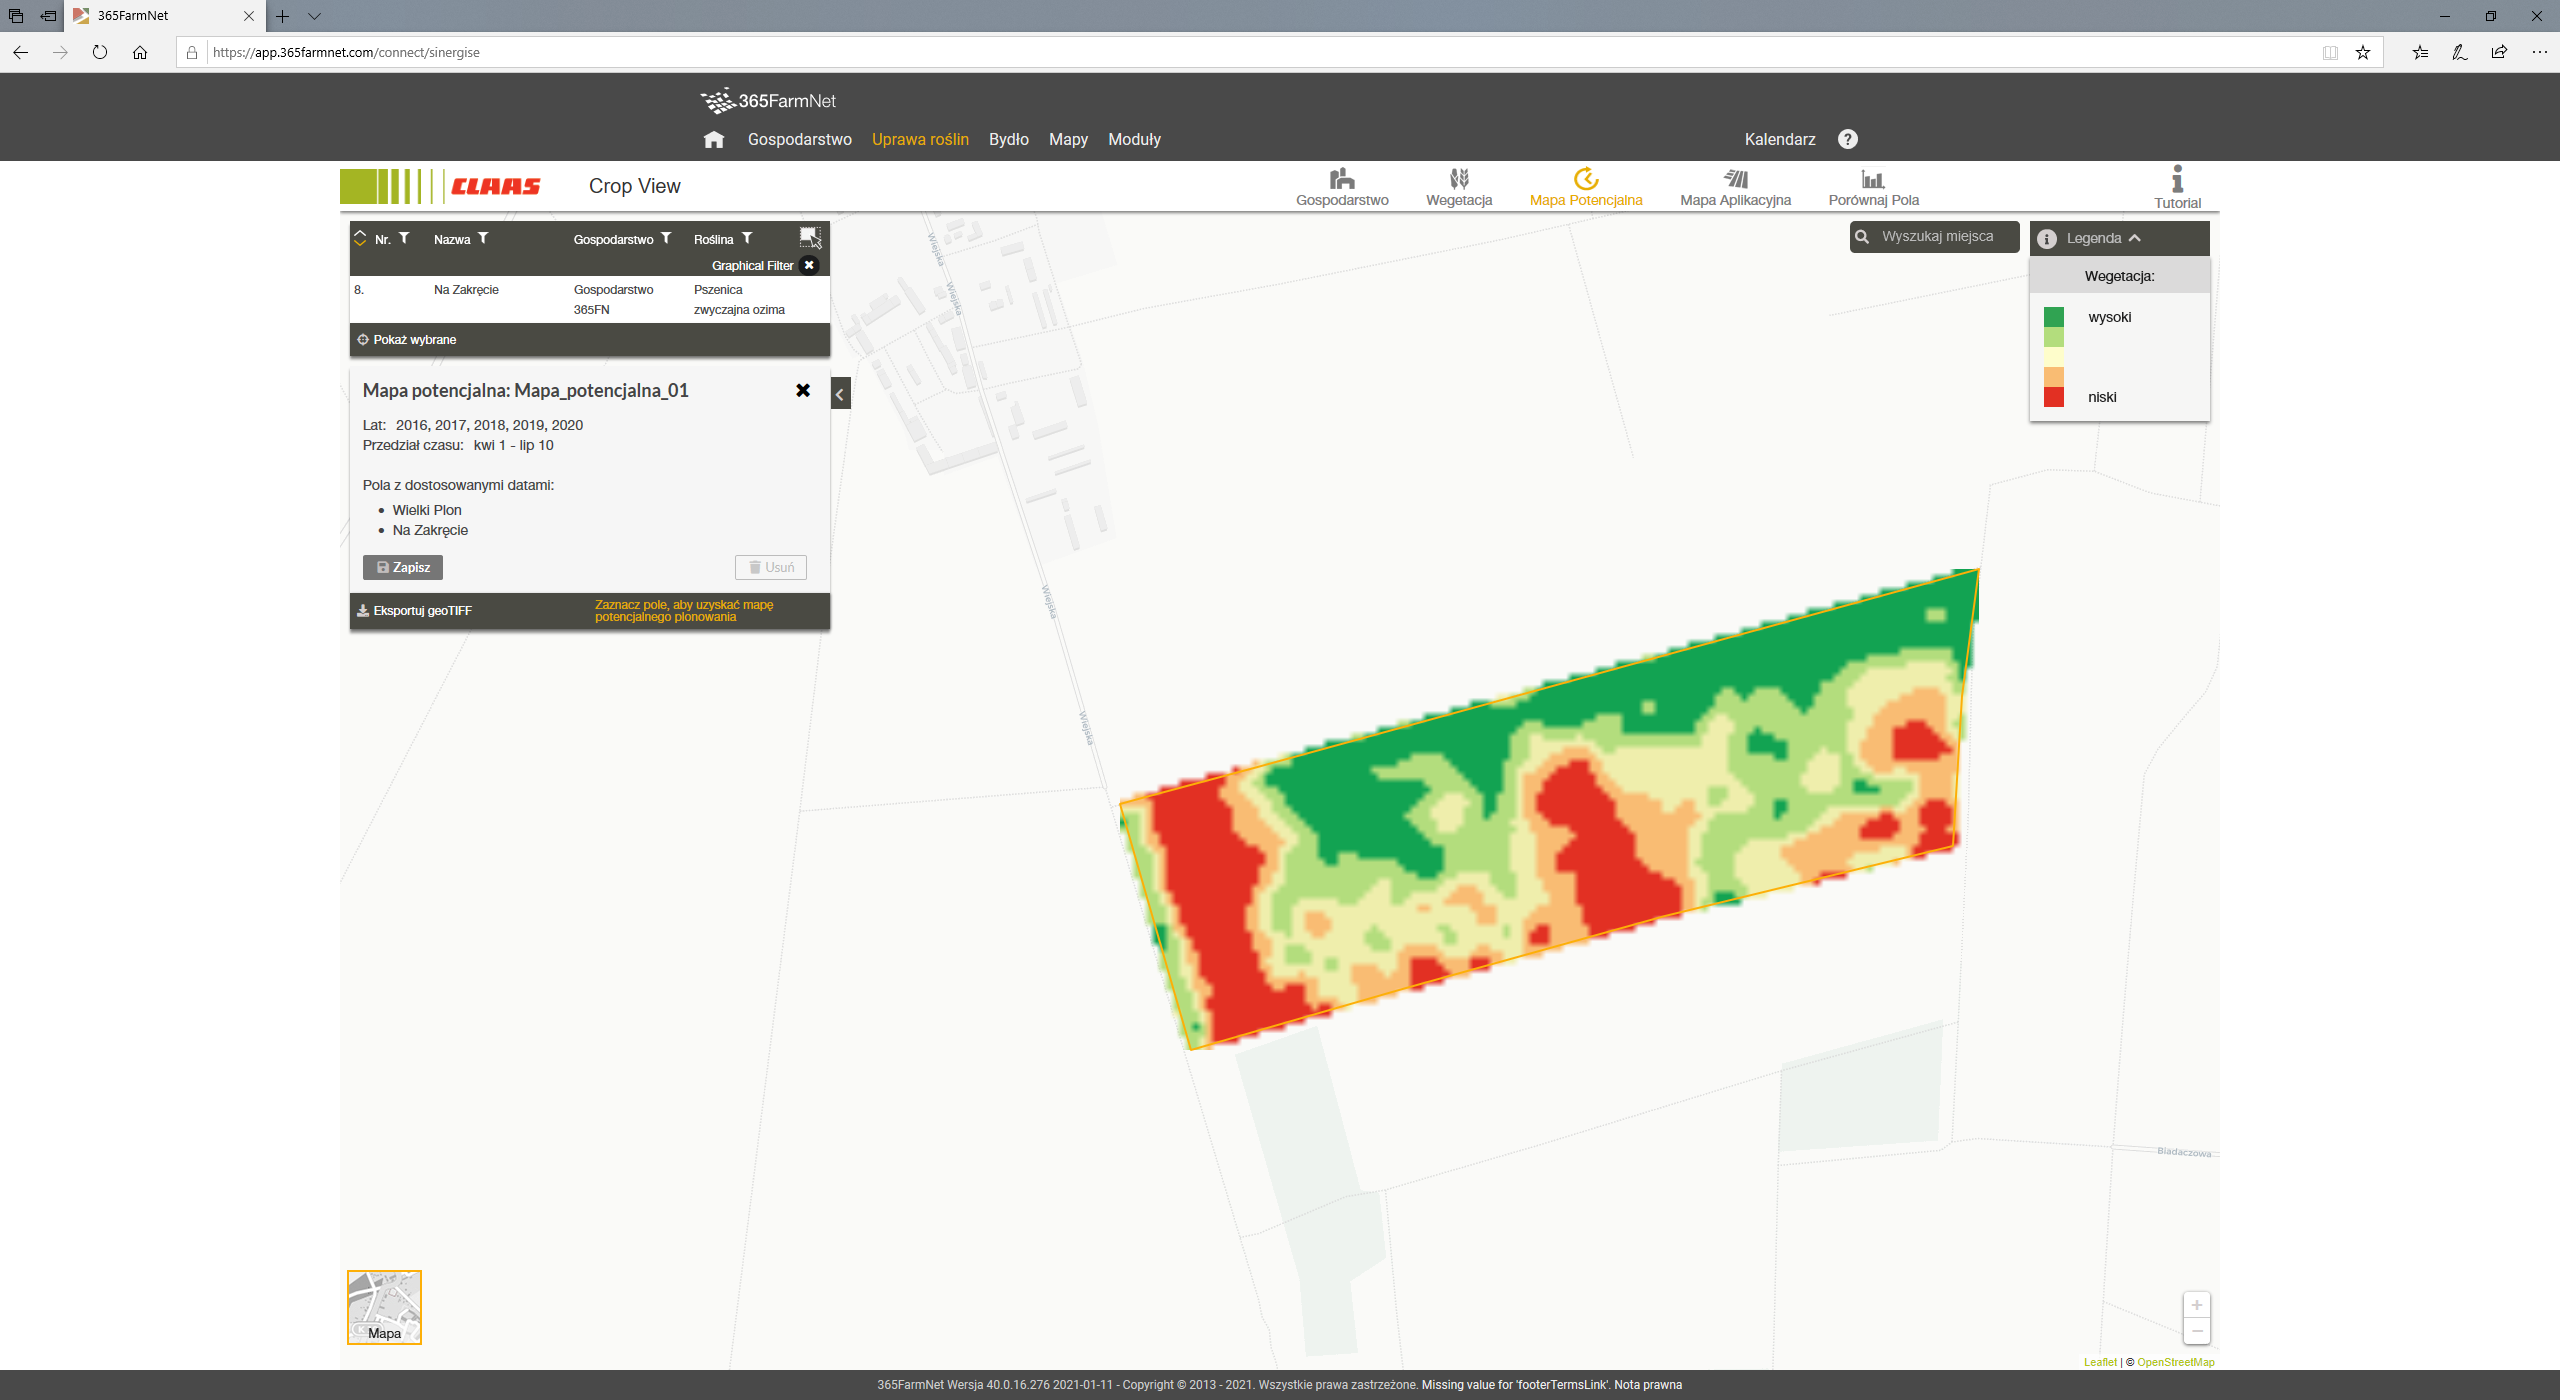The width and height of the screenshot is (2560, 1400).
Task: Select the Na Zakręcie field row
Action: 589,300
